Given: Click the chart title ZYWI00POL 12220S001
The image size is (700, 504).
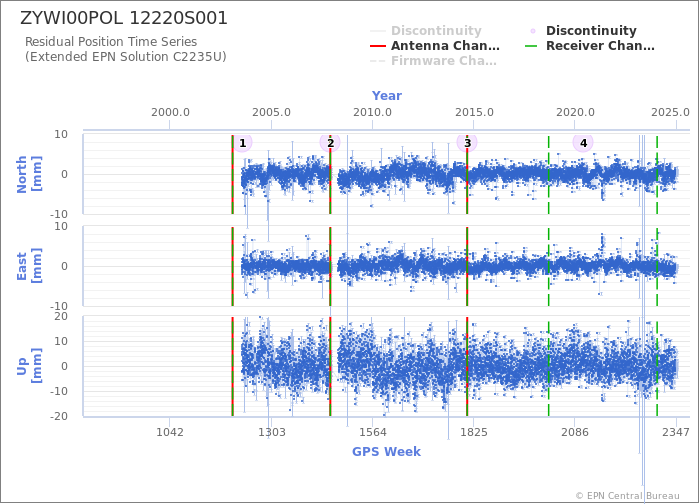Looking at the screenshot, I should (x=124, y=18).
